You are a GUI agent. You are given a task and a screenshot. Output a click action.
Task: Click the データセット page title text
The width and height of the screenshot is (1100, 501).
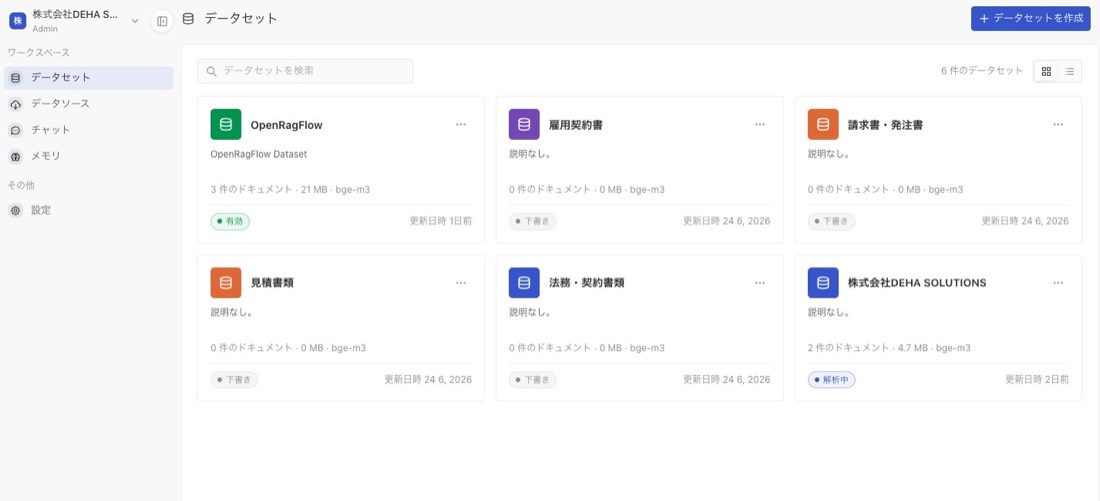241,19
